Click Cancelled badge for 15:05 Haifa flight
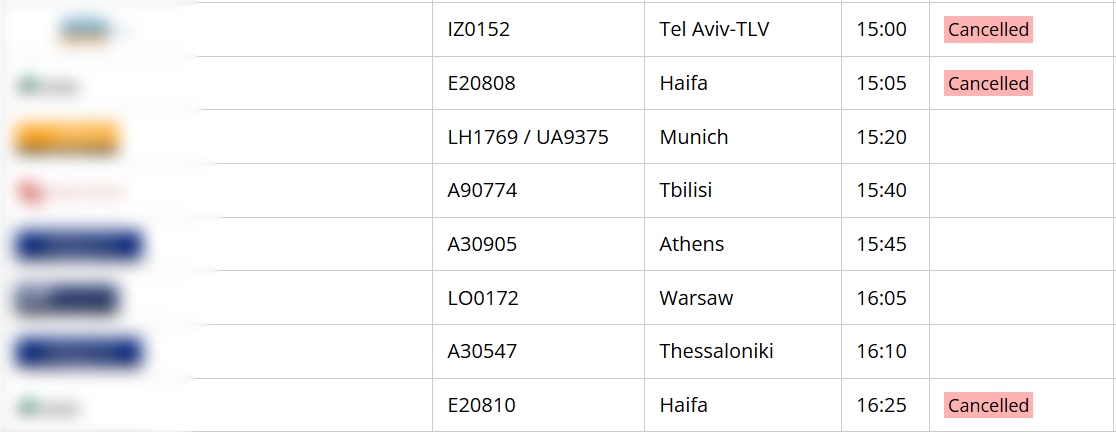 pos(988,83)
